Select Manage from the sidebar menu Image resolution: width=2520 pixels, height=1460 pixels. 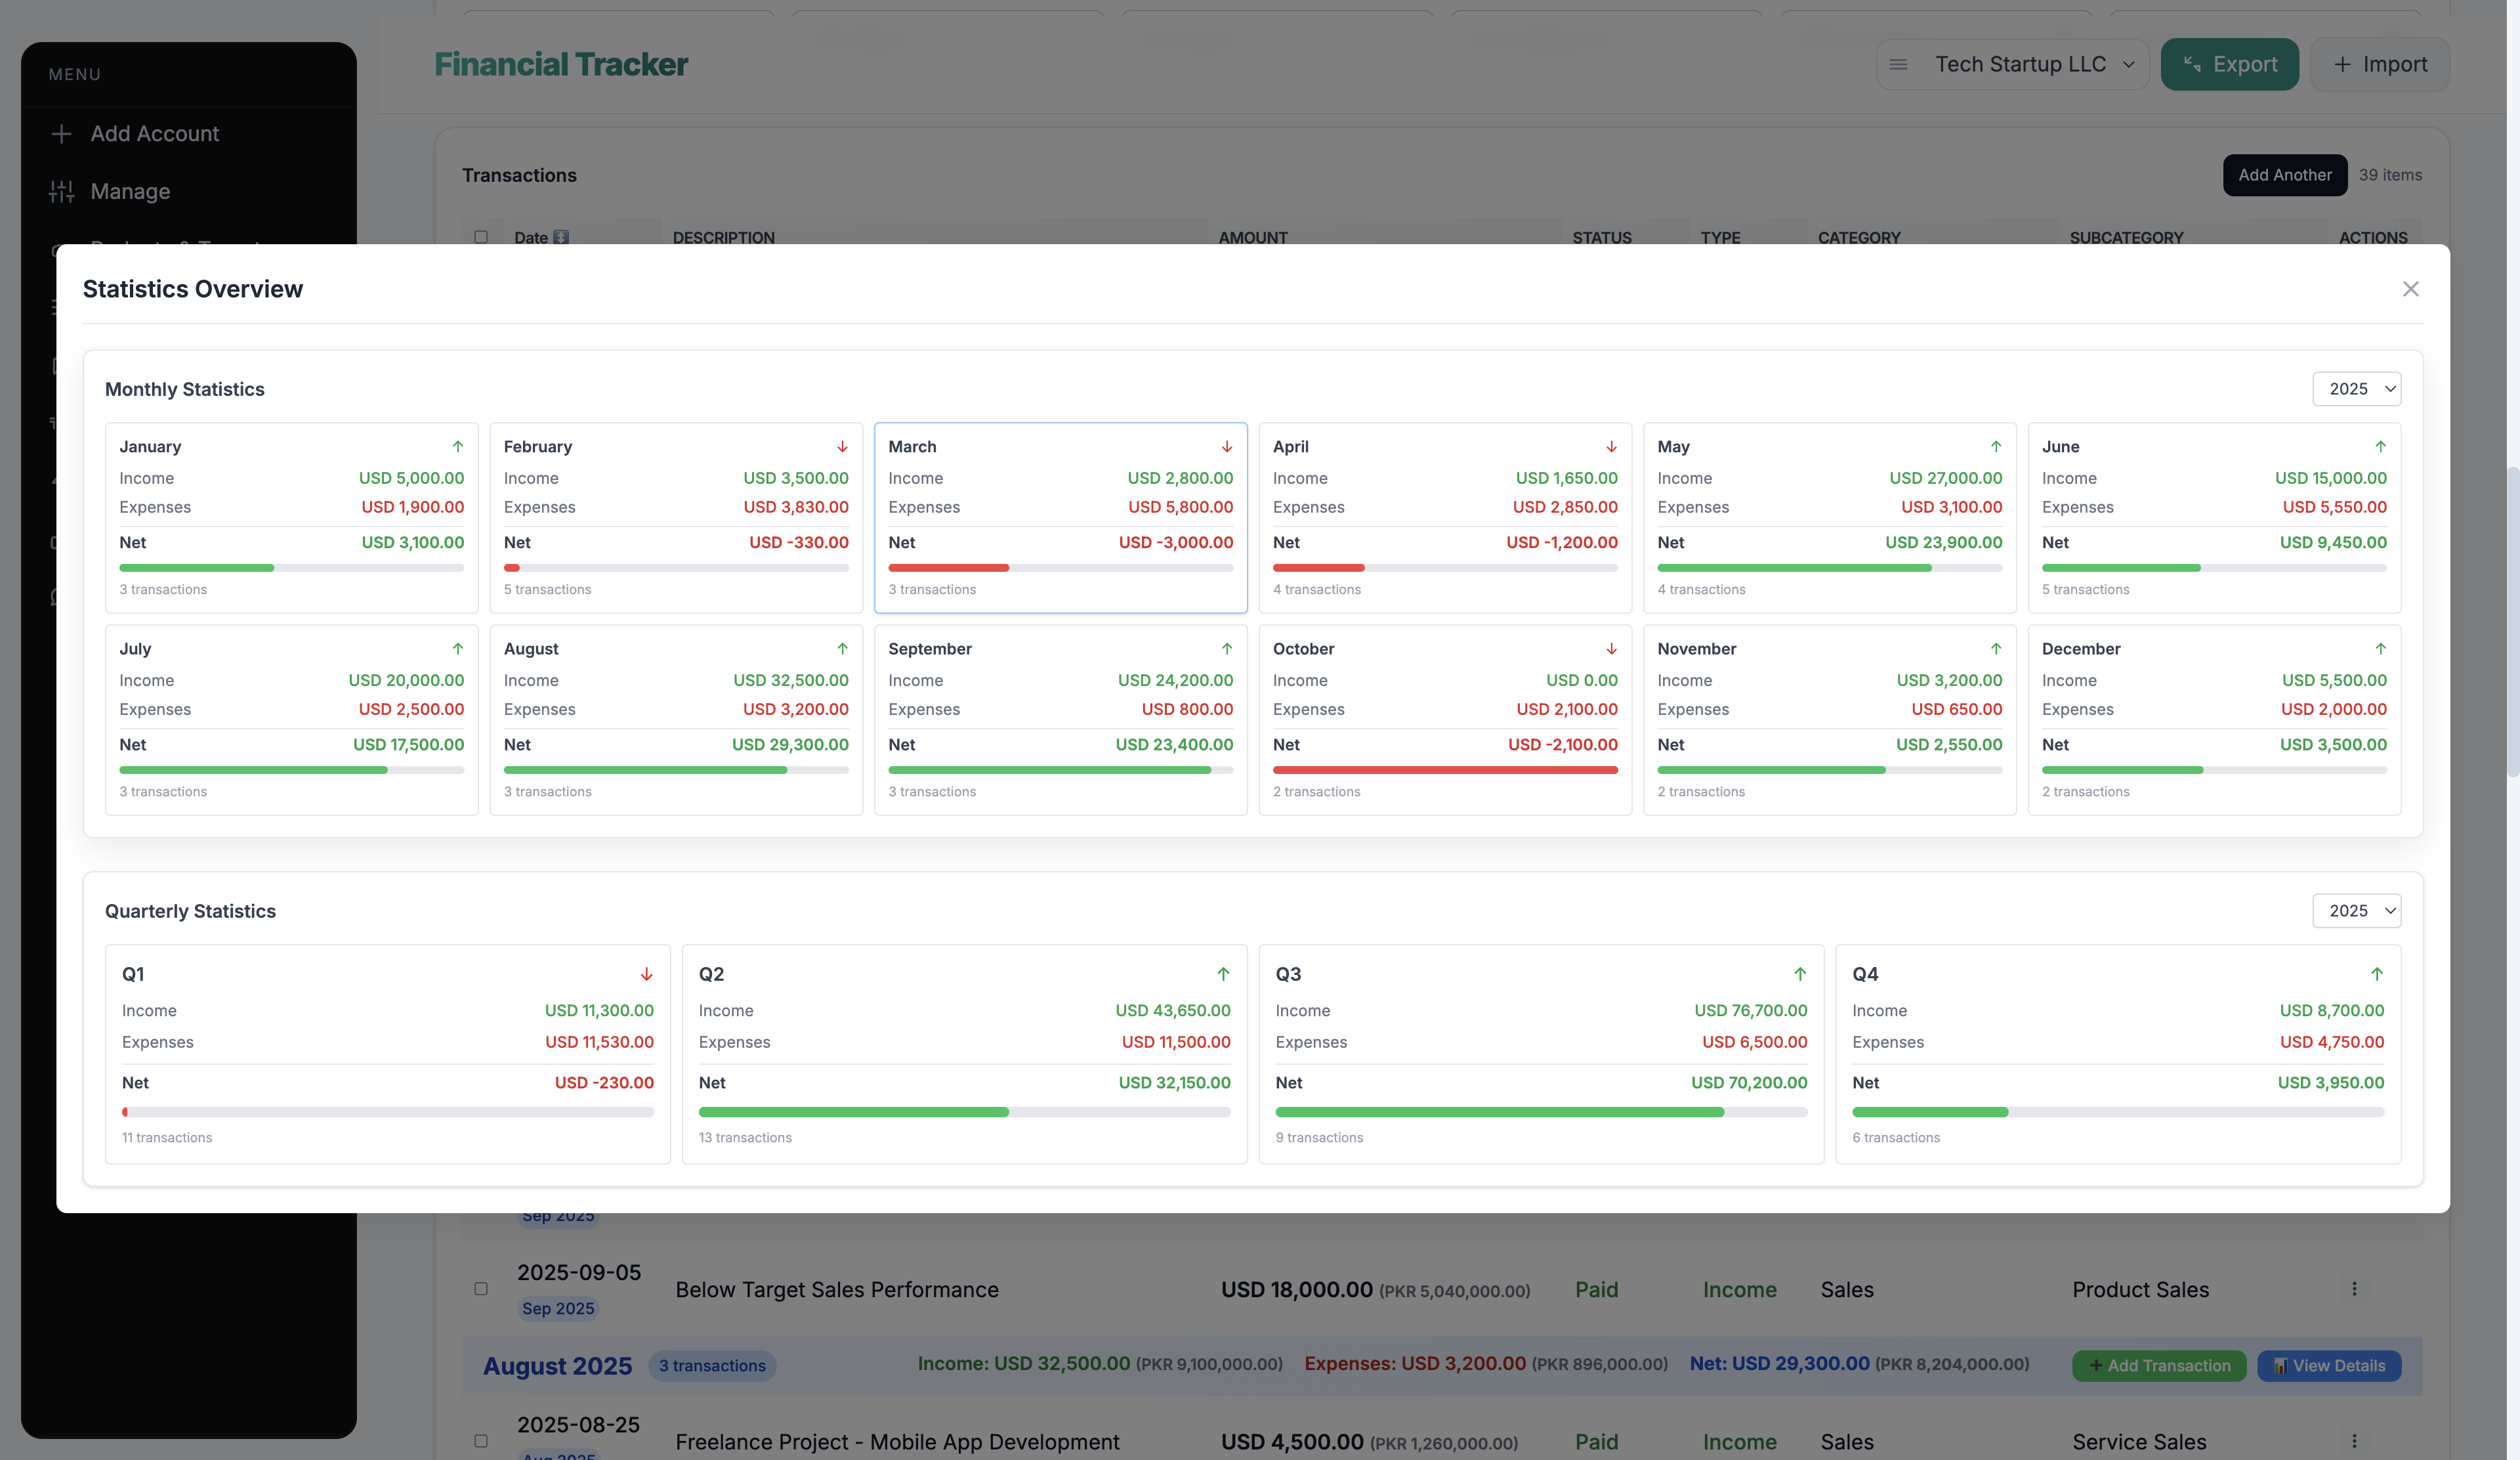pos(130,191)
